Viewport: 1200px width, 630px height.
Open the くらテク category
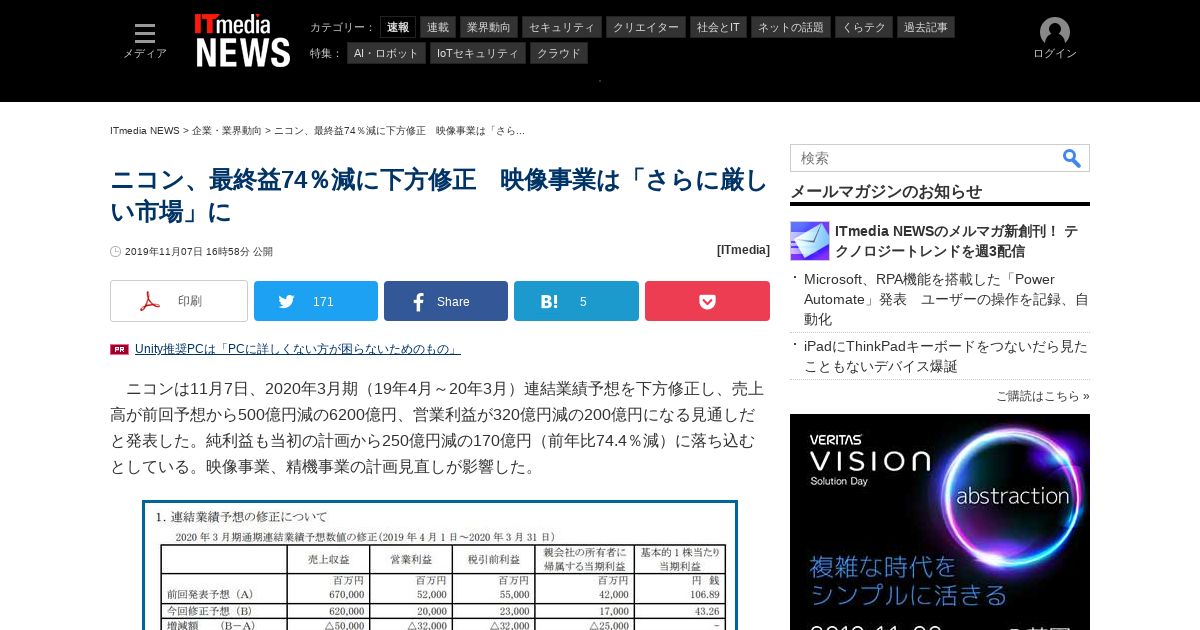(864, 27)
